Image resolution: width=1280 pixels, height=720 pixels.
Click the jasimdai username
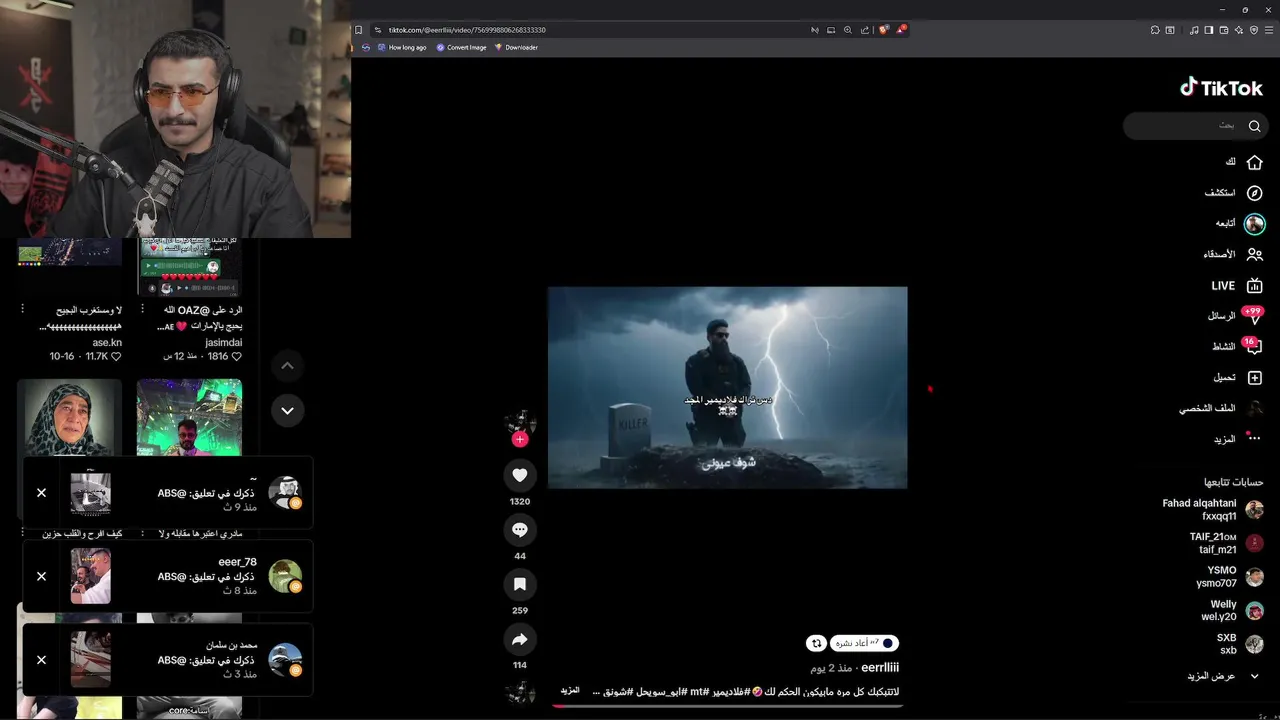point(224,342)
